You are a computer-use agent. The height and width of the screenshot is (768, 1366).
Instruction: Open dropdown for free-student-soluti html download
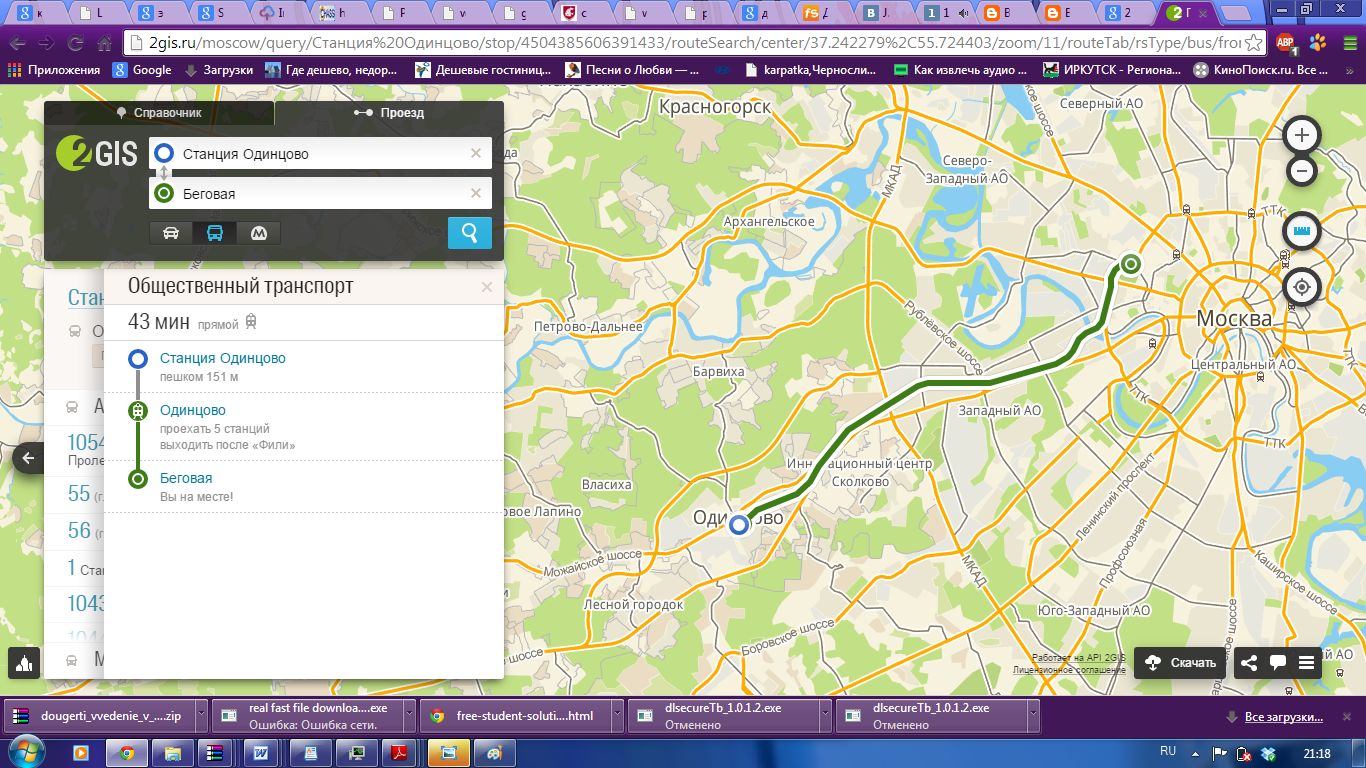[x=617, y=716]
